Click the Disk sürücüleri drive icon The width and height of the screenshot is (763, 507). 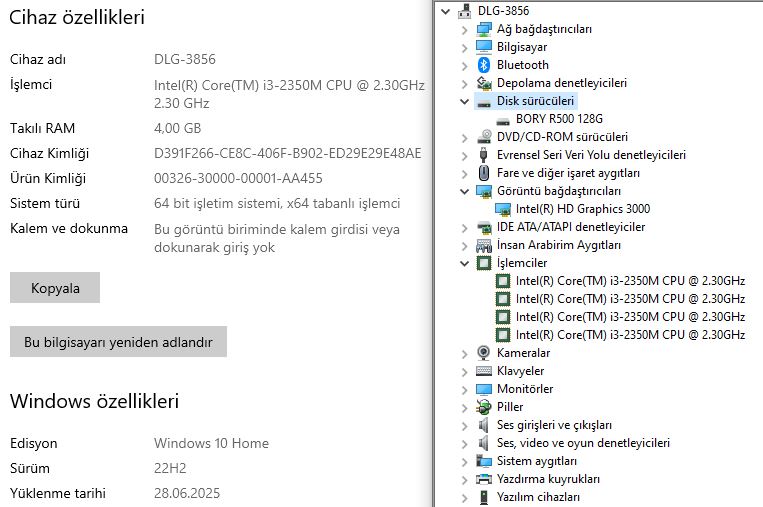pos(484,103)
